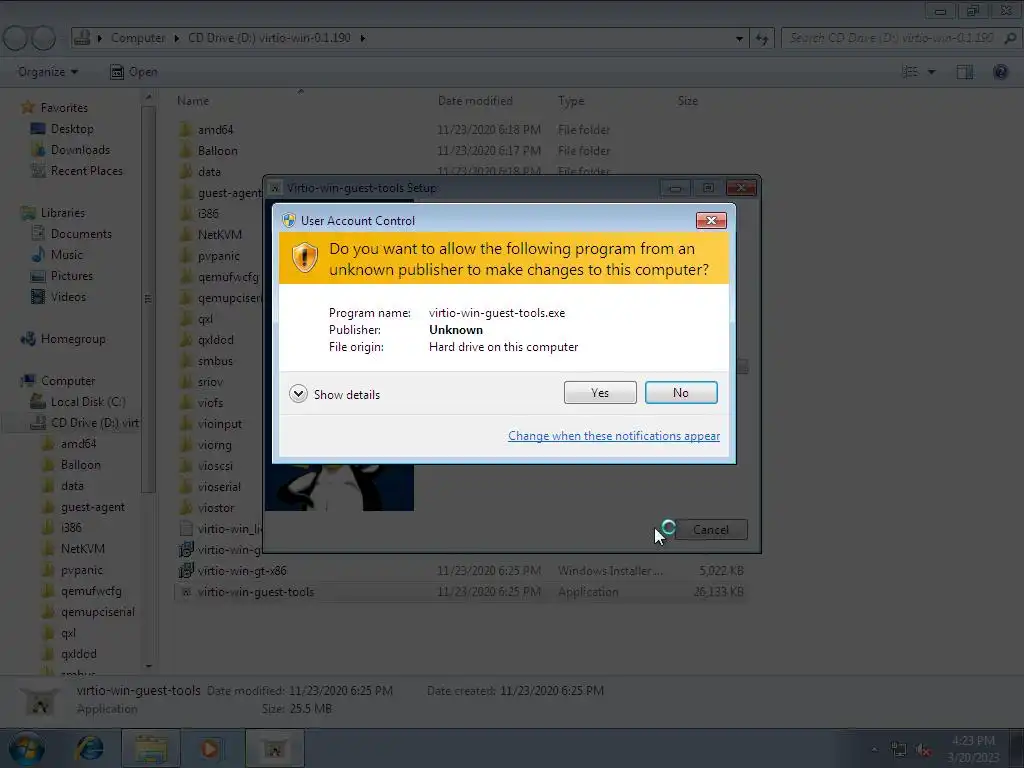Expand Show details chevron in UAC dialog
1024x768 pixels.
(x=298, y=394)
